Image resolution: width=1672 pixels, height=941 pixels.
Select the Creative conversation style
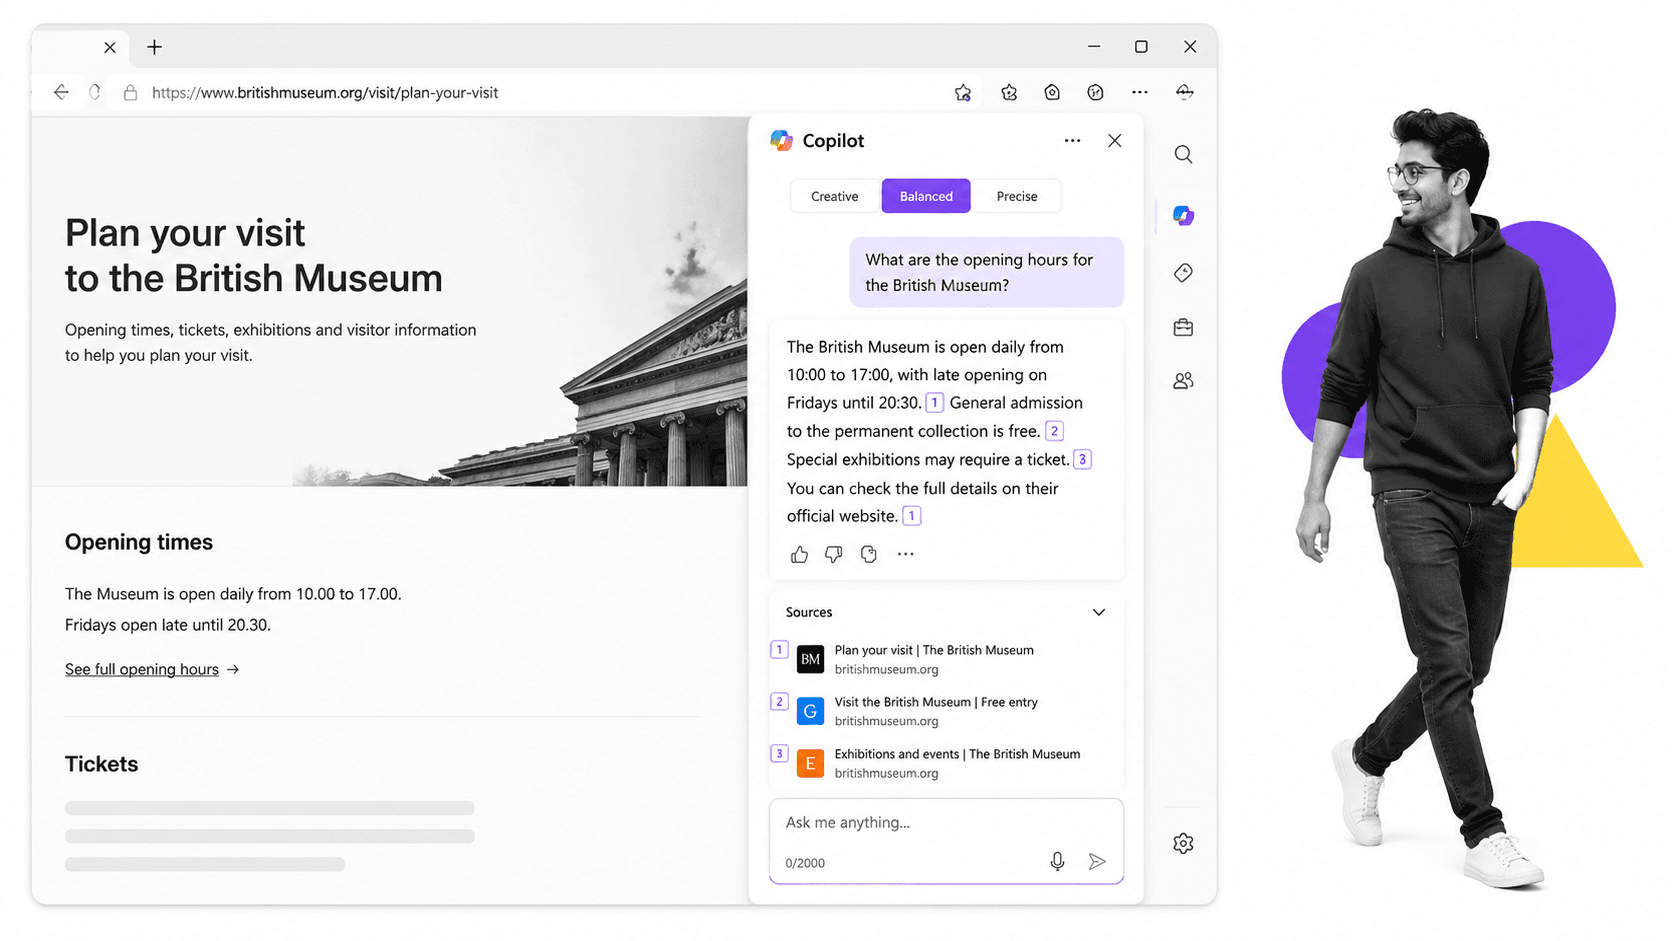click(834, 196)
